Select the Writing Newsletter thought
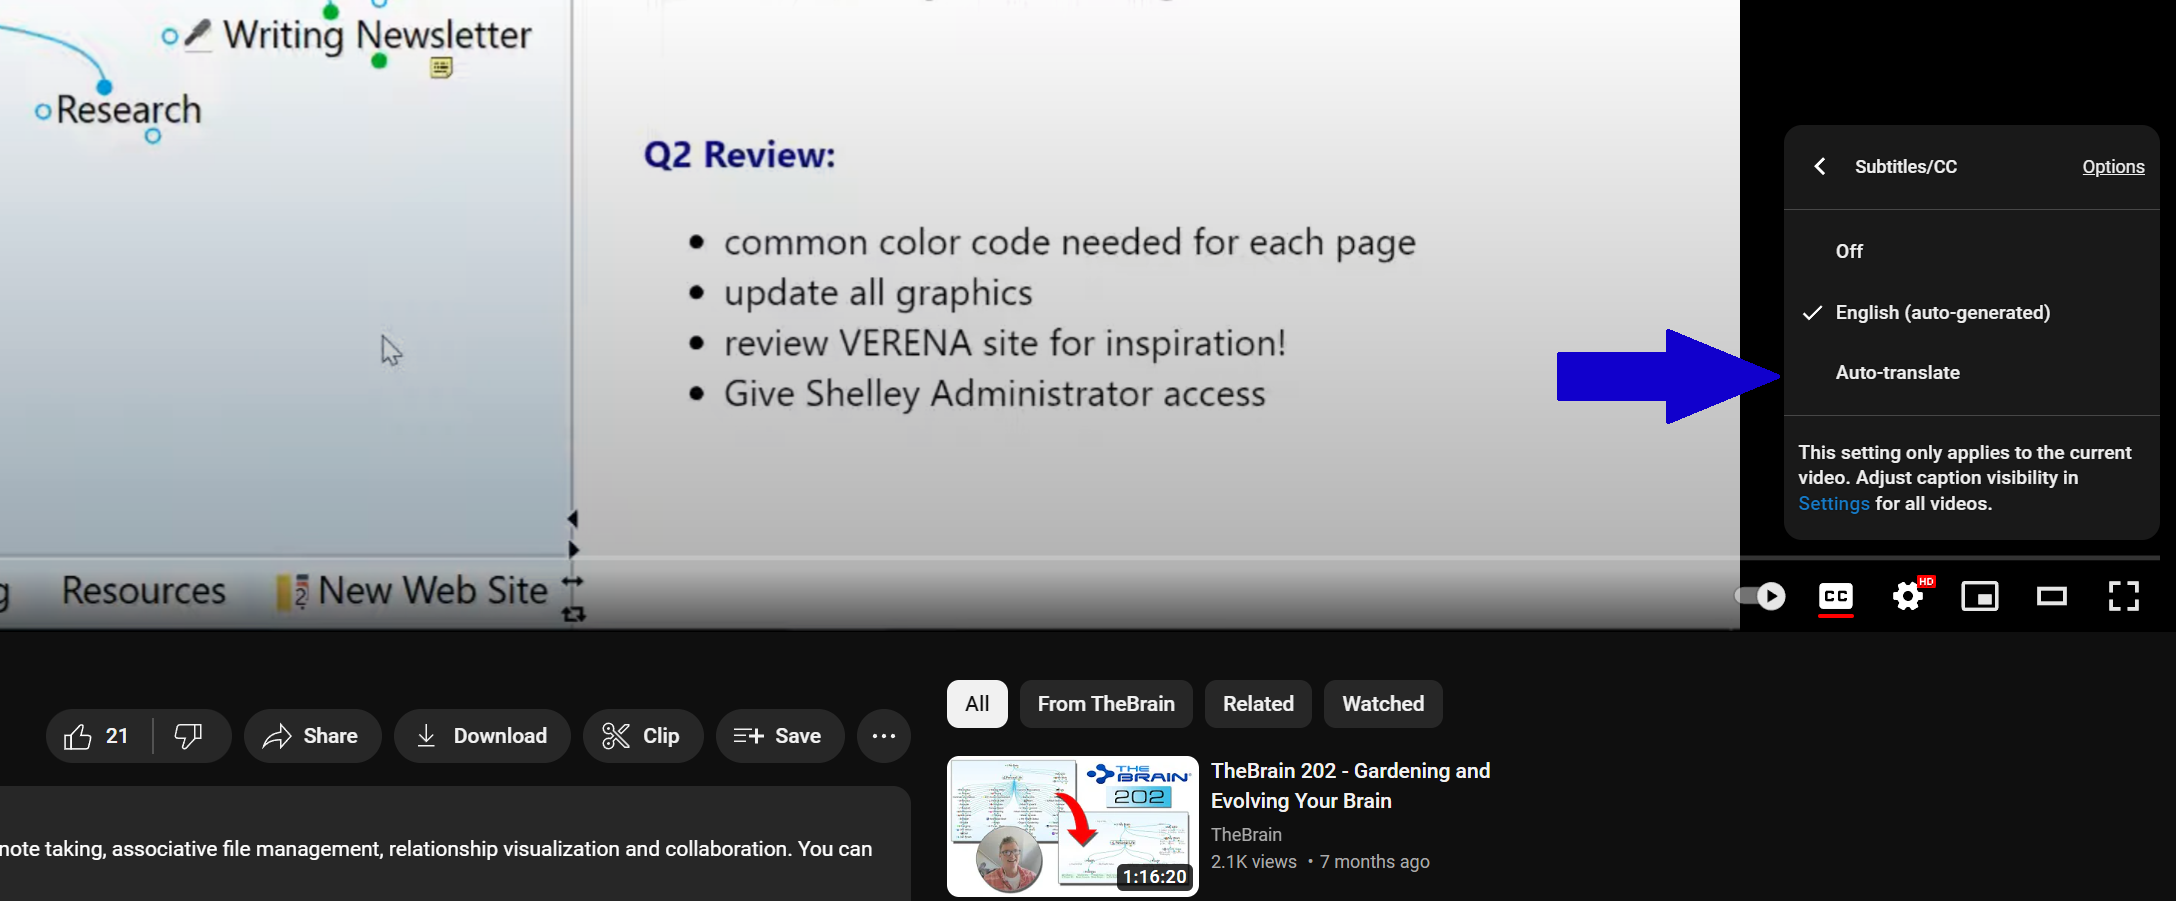The width and height of the screenshot is (2176, 901). [x=377, y=35]
